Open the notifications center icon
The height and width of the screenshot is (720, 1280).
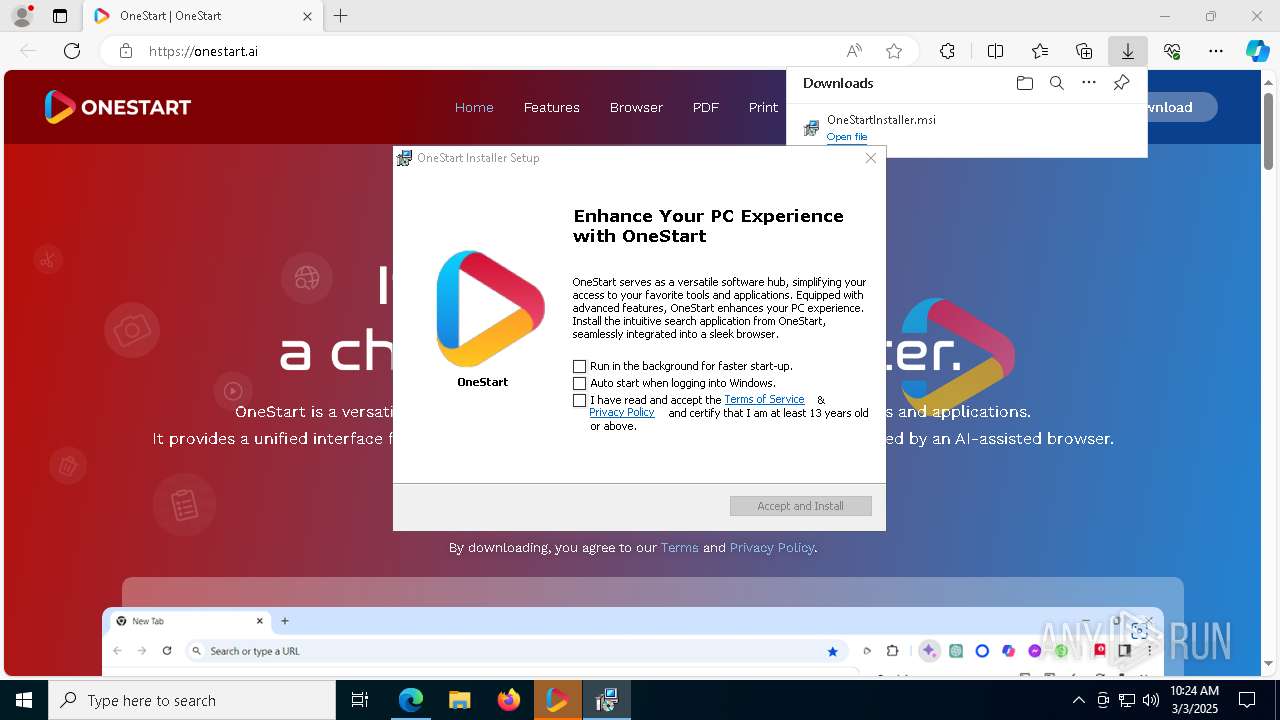click(1247, 700)
